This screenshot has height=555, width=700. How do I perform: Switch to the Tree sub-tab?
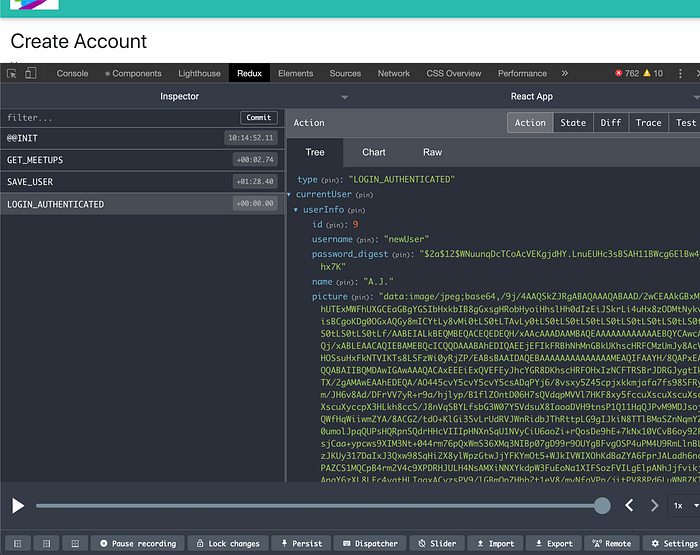pos(315,152)
